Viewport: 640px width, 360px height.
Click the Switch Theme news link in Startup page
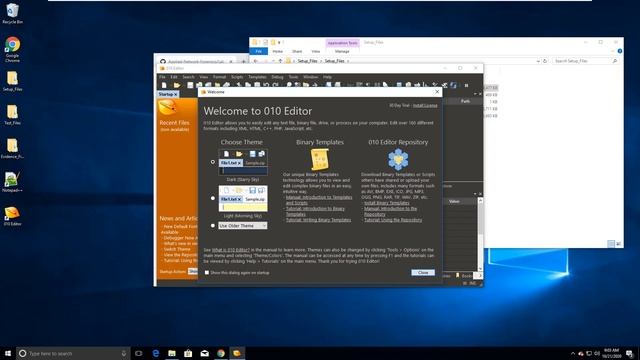[177, 249]
